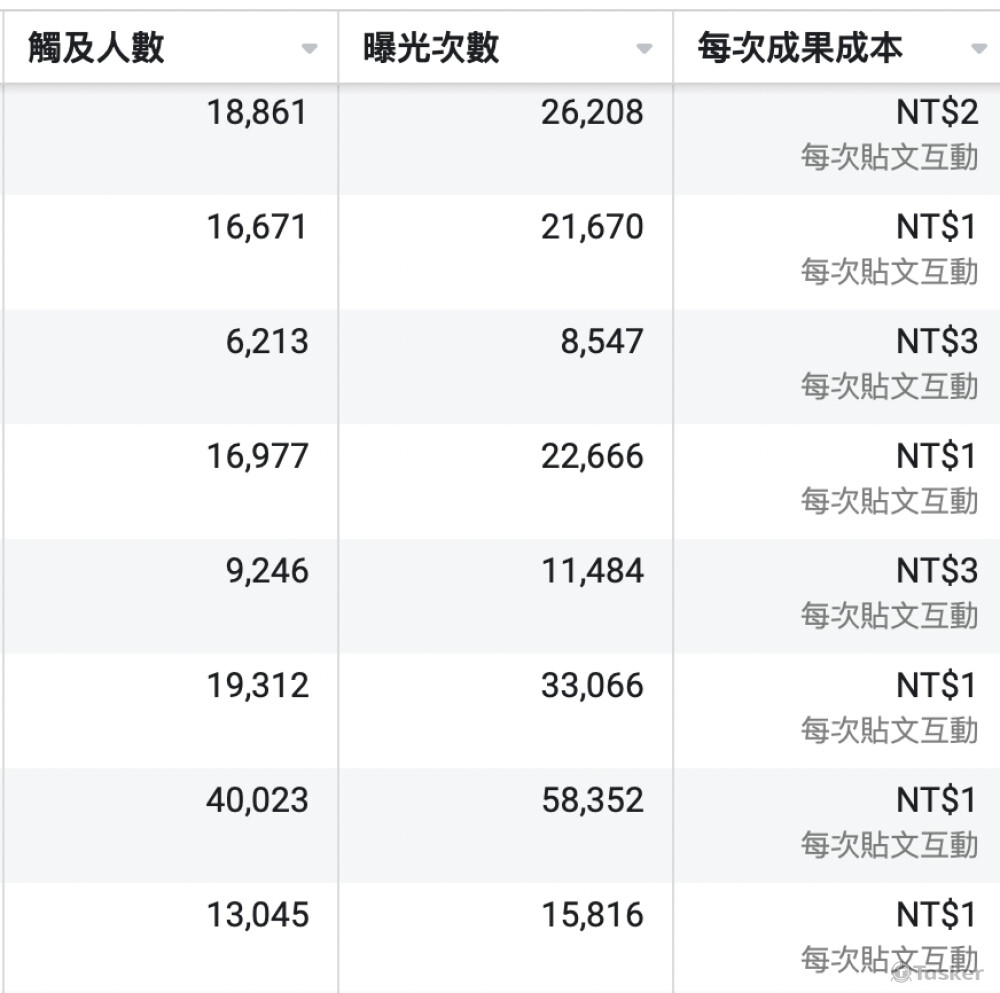This screenshot has height=993, width=1000.
Task: Select the 每次成果成本 header label
Action: [x=800, y=48]
